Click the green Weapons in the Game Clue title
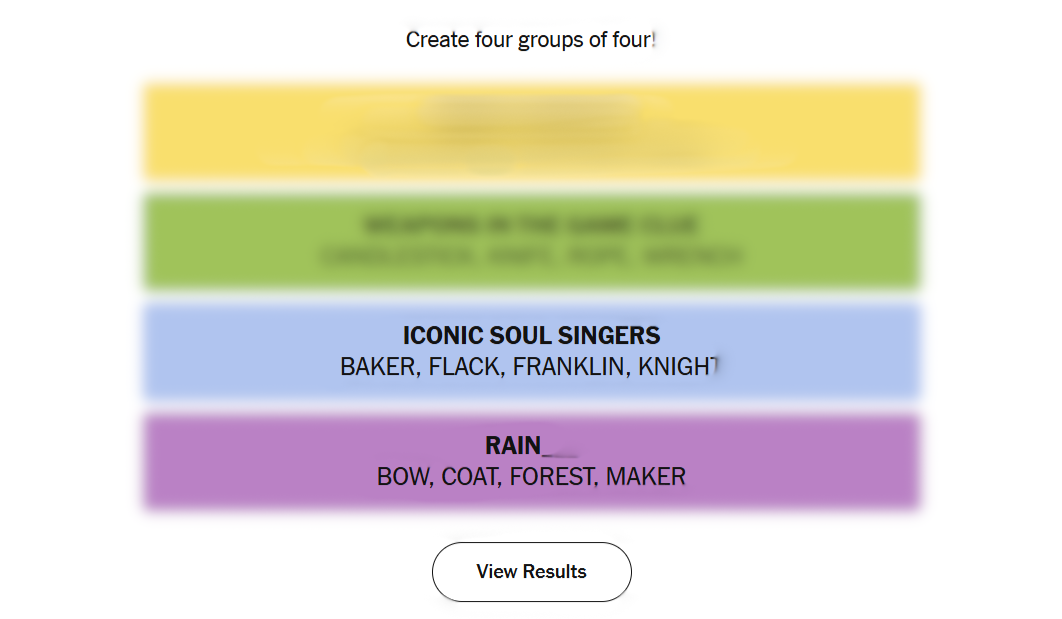 (x=531, y=225)
